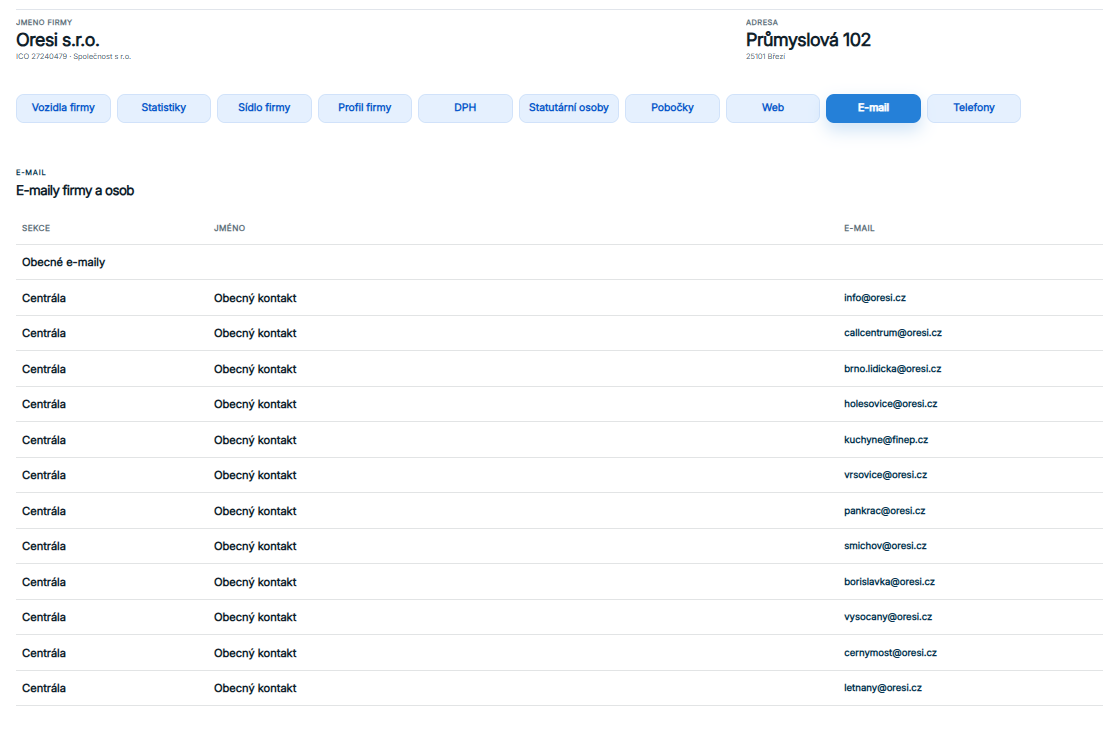Click Centrála in the info@oresi.cz row
The image size is (1103, 736).
pos(44,298)
